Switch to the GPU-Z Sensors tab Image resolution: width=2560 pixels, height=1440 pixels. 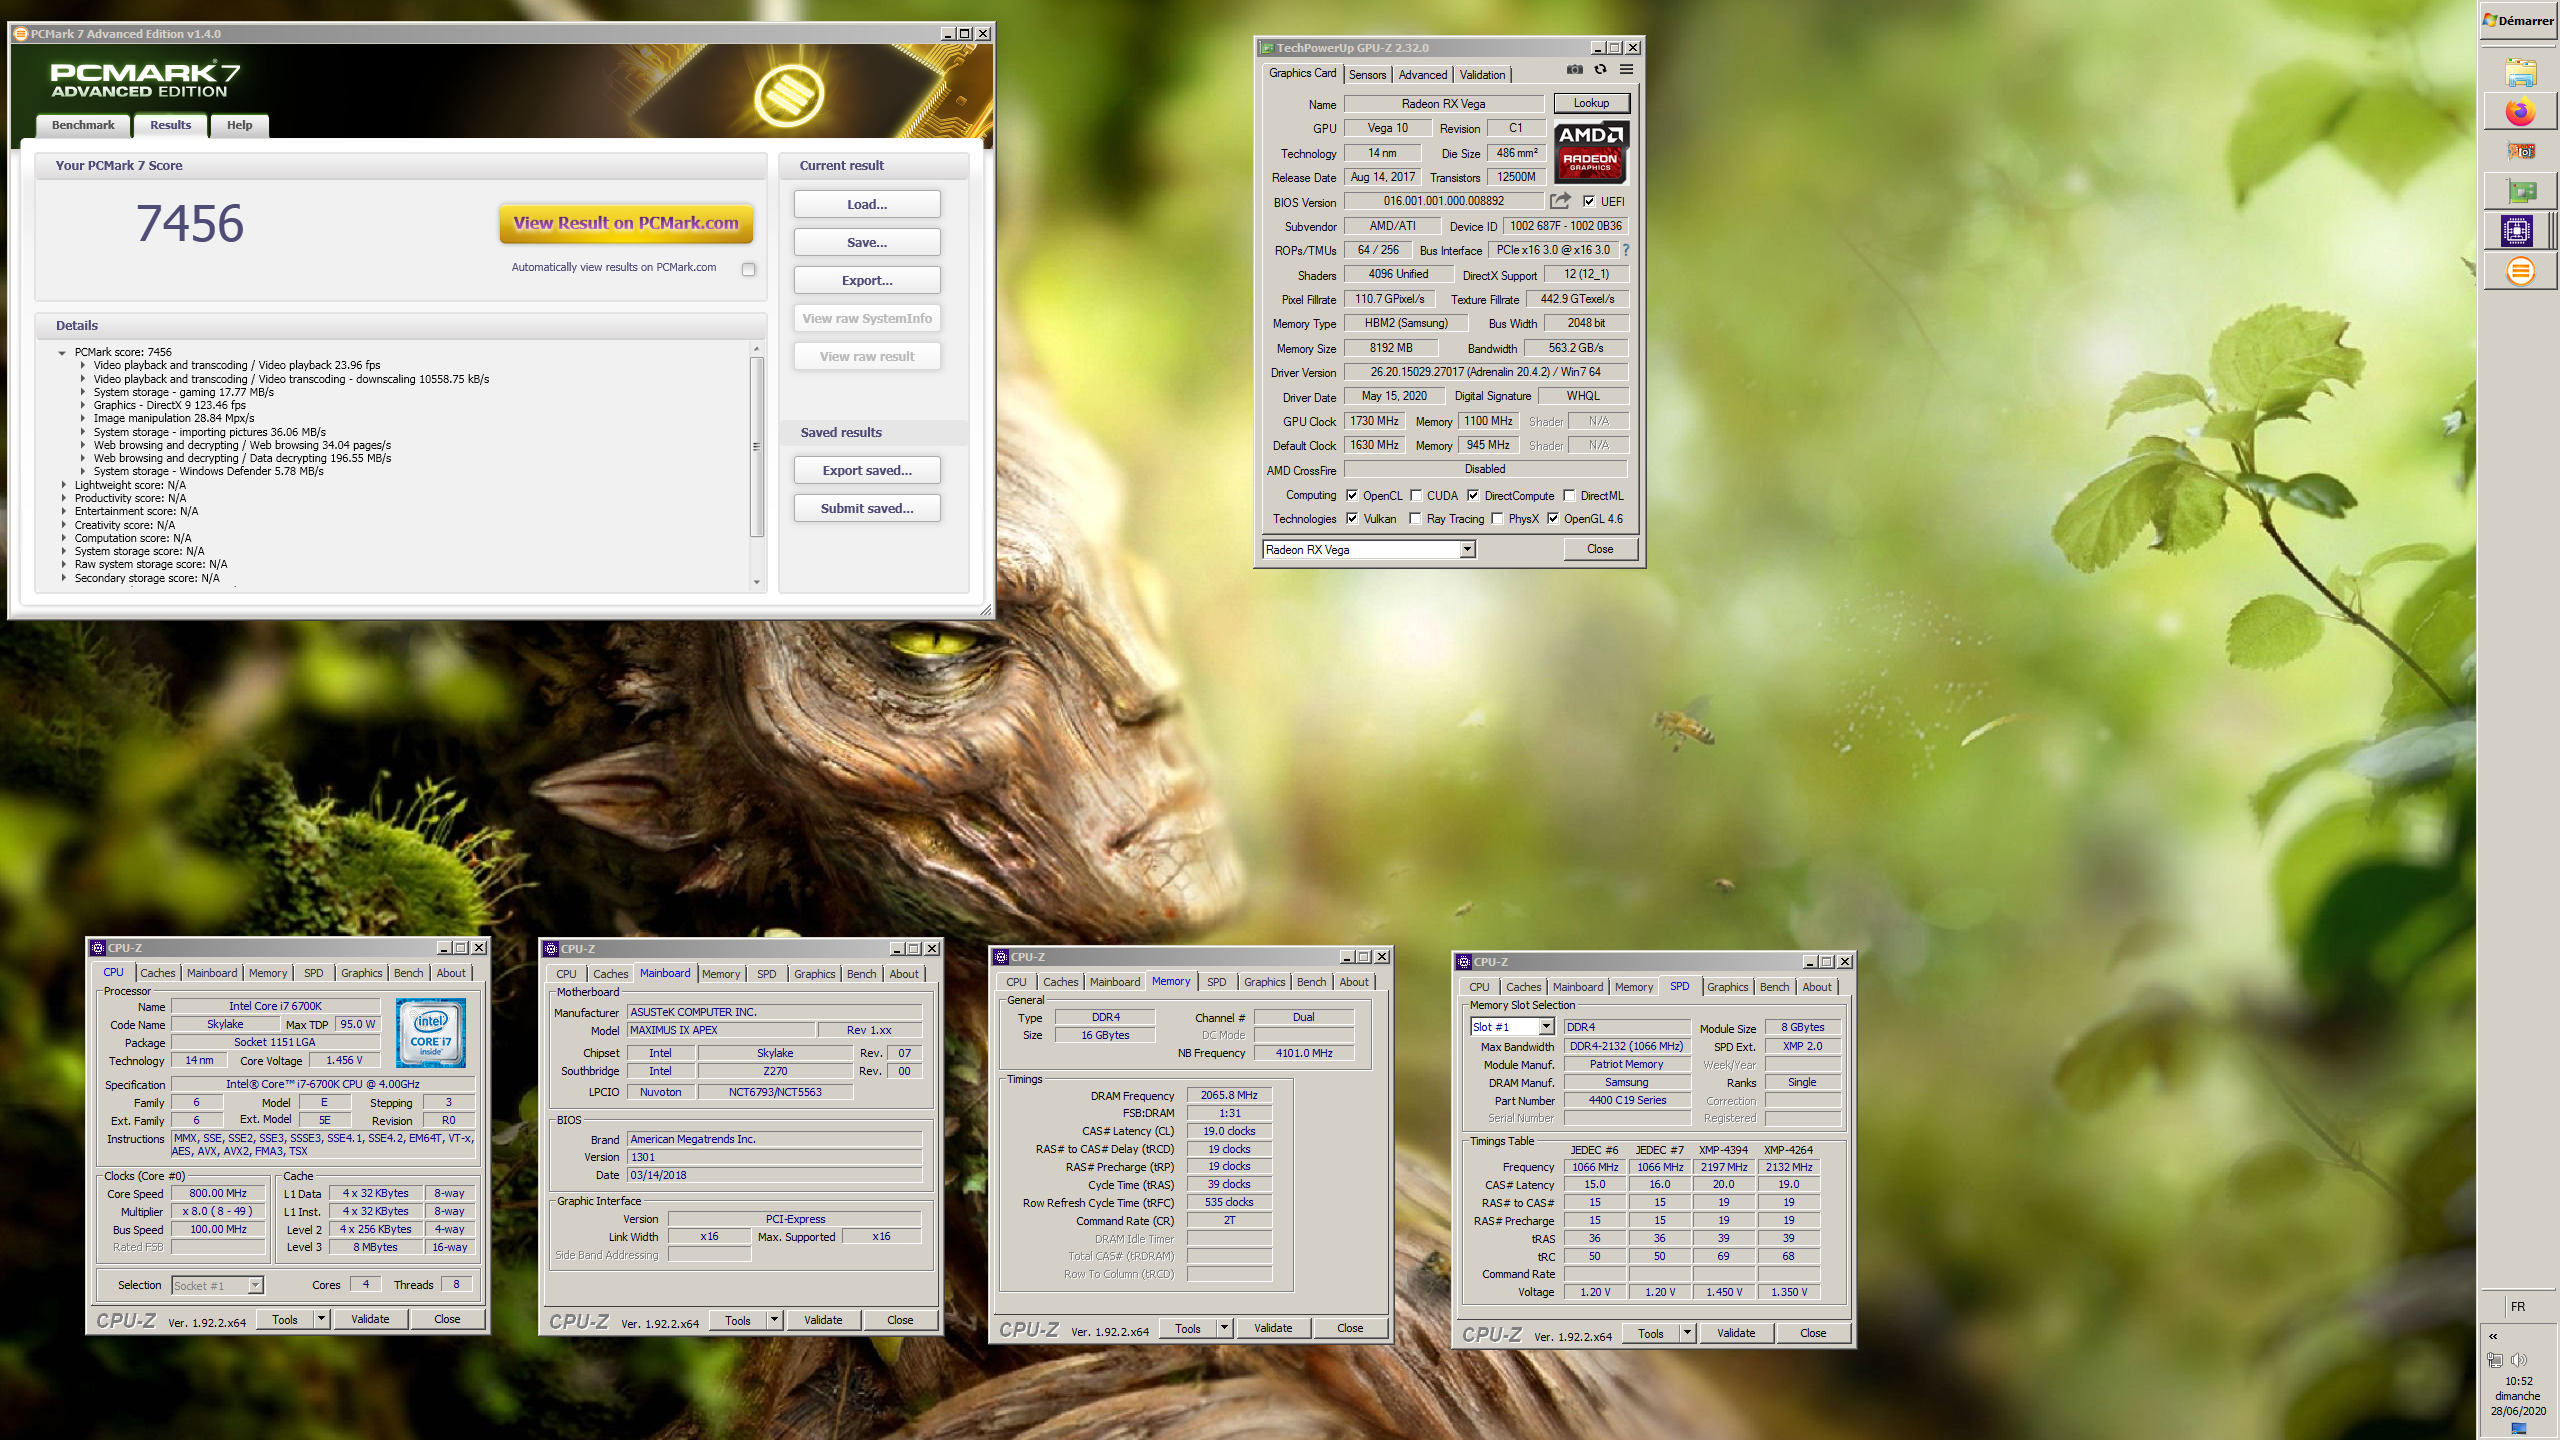click(x=1367, y=75)
